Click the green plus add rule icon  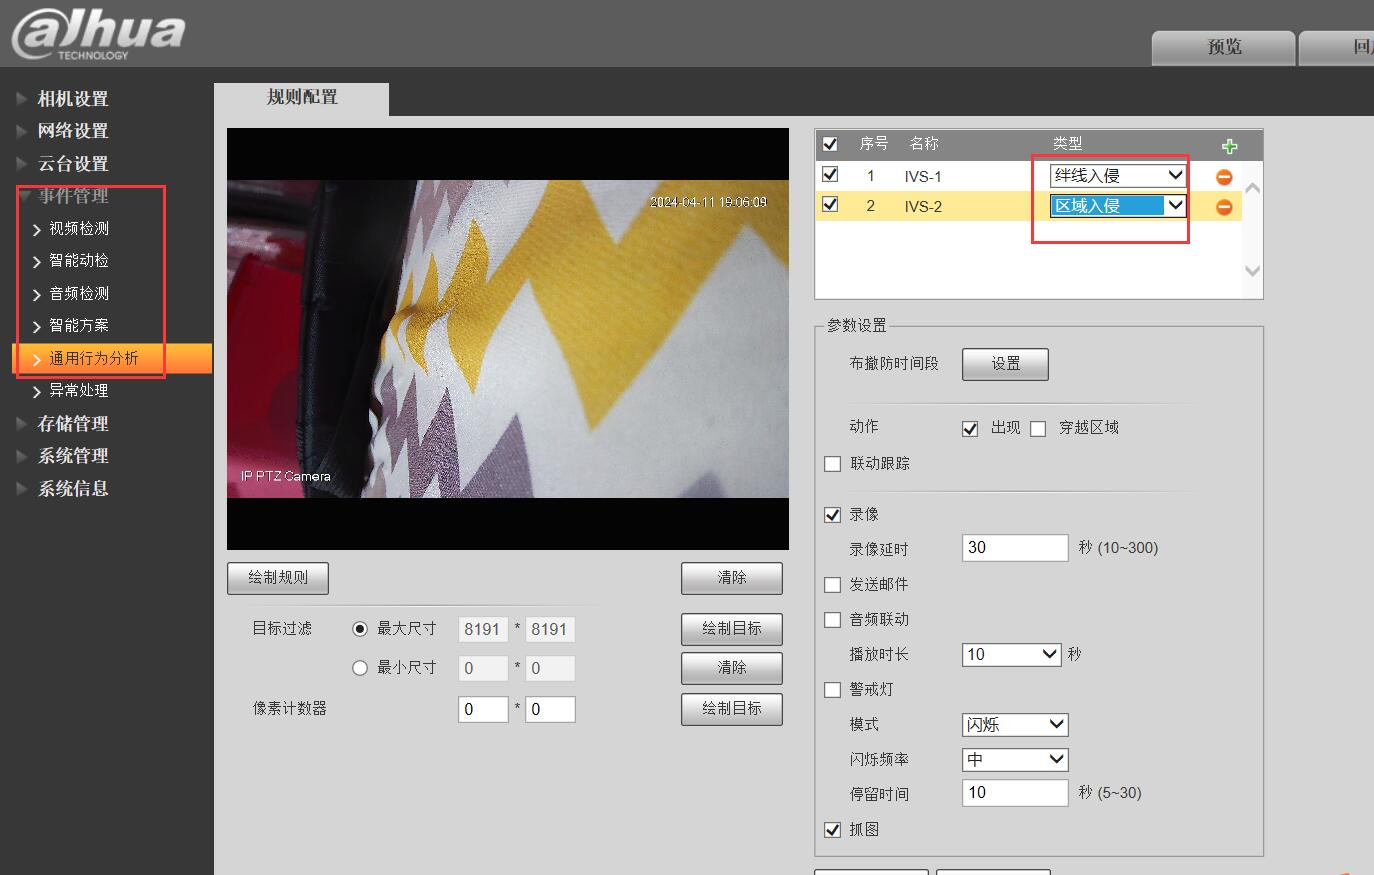[x=1229, y=146]
